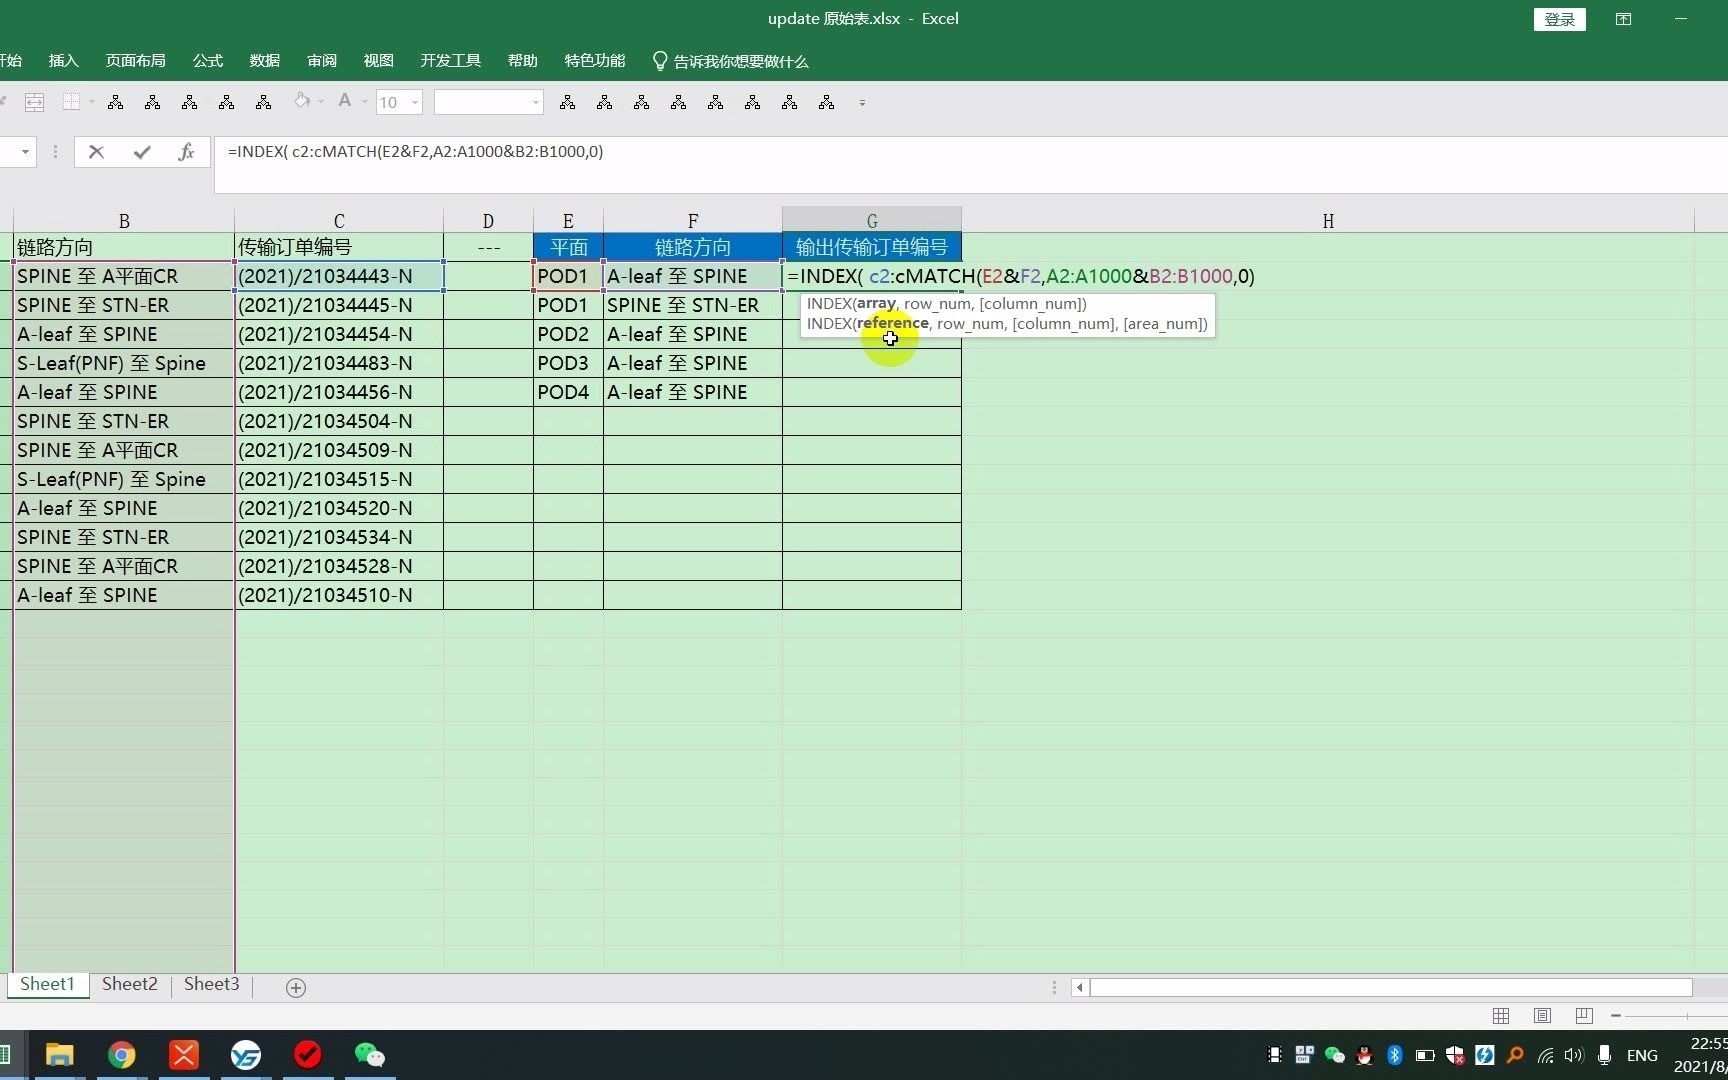
Task: Switch to the Sheet2 tab
Action: [129, 984]
